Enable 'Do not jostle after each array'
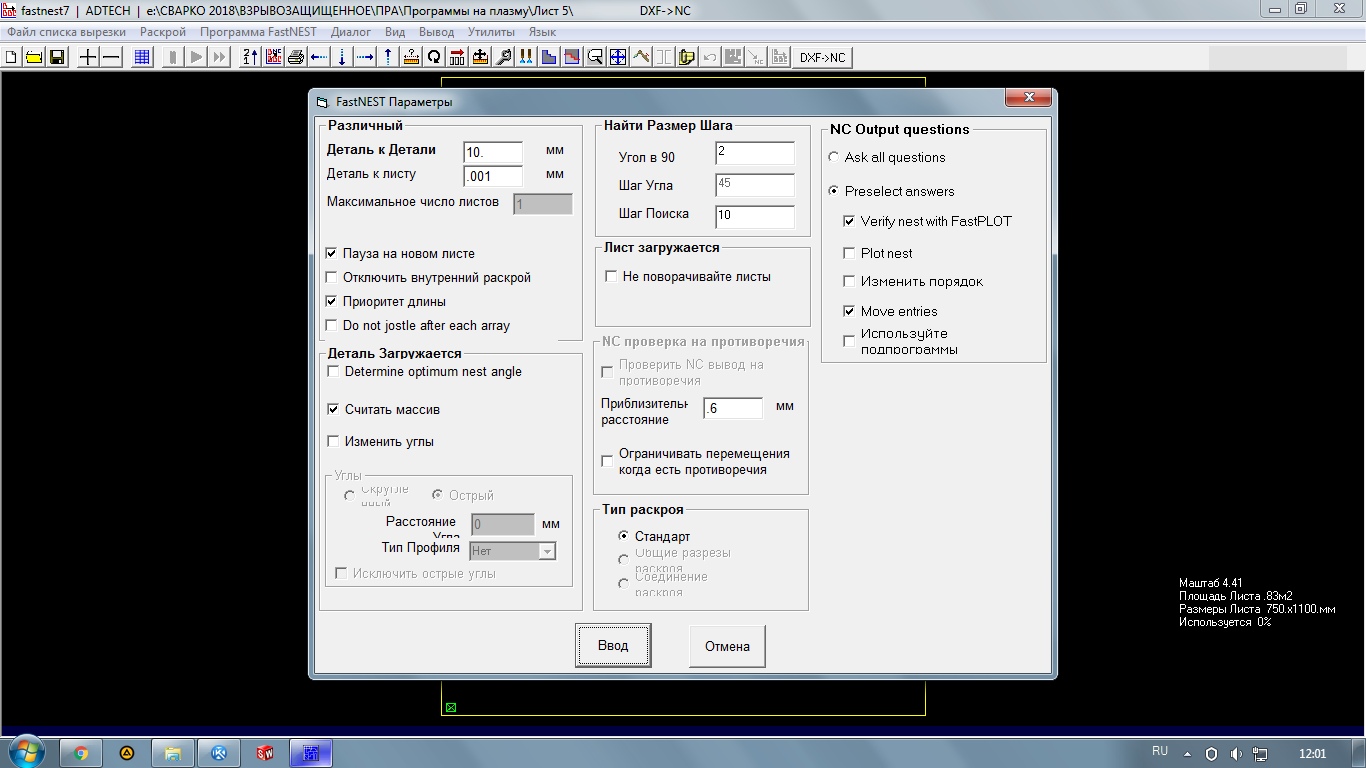 pyautogui.click(x=332, y=326)
